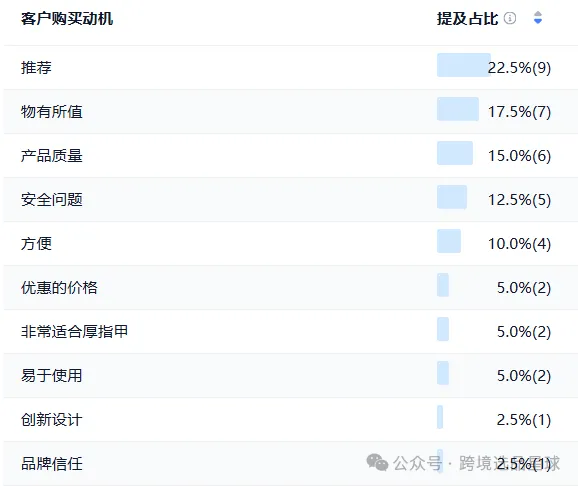The height and width of the screenshot is (486, 578).
Task: Open the 安全问题 motivation entry
Action: pos(52,199)
